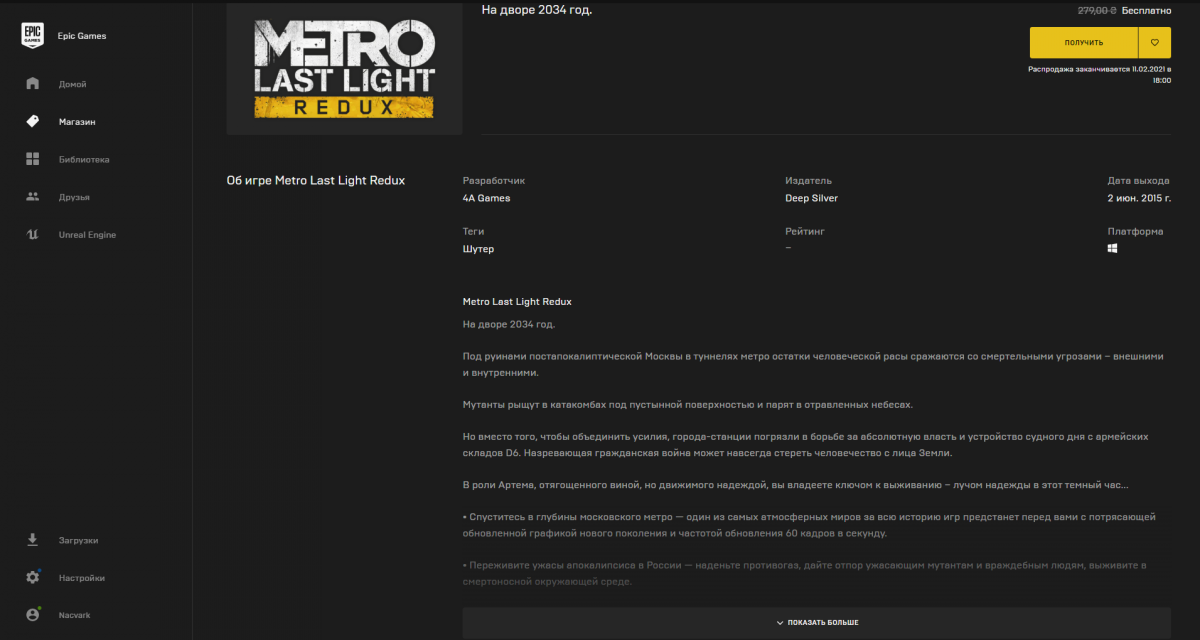
Task: Click the Settings gear icon
Action: click(32, 578)
